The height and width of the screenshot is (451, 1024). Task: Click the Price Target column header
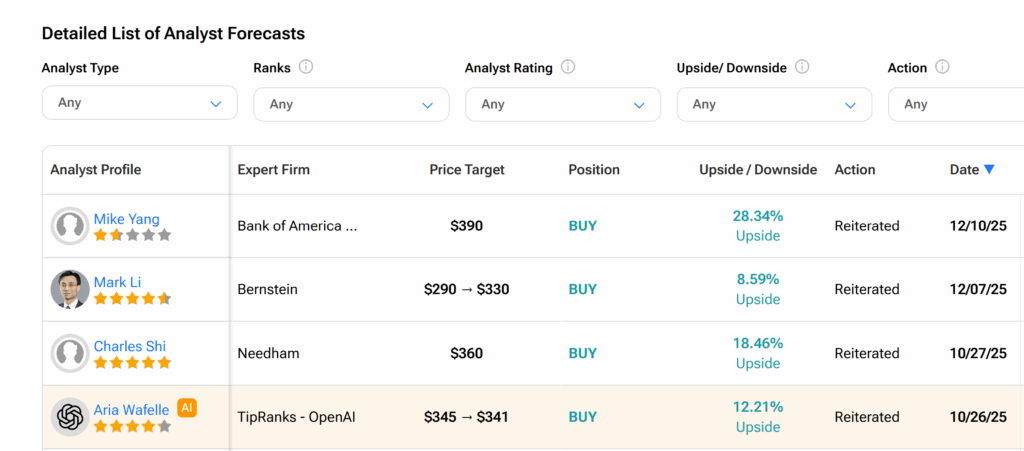tap(466, 170)
